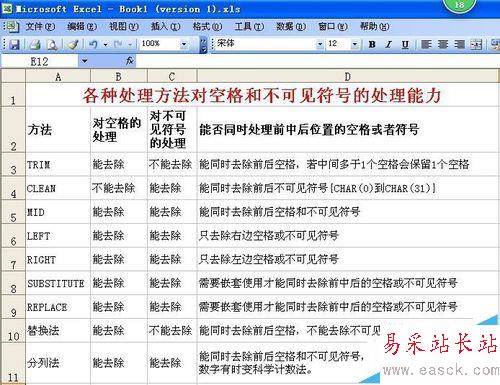Click cell containing SUBSTITUTE
500x385 pixels.
point(58,283)
